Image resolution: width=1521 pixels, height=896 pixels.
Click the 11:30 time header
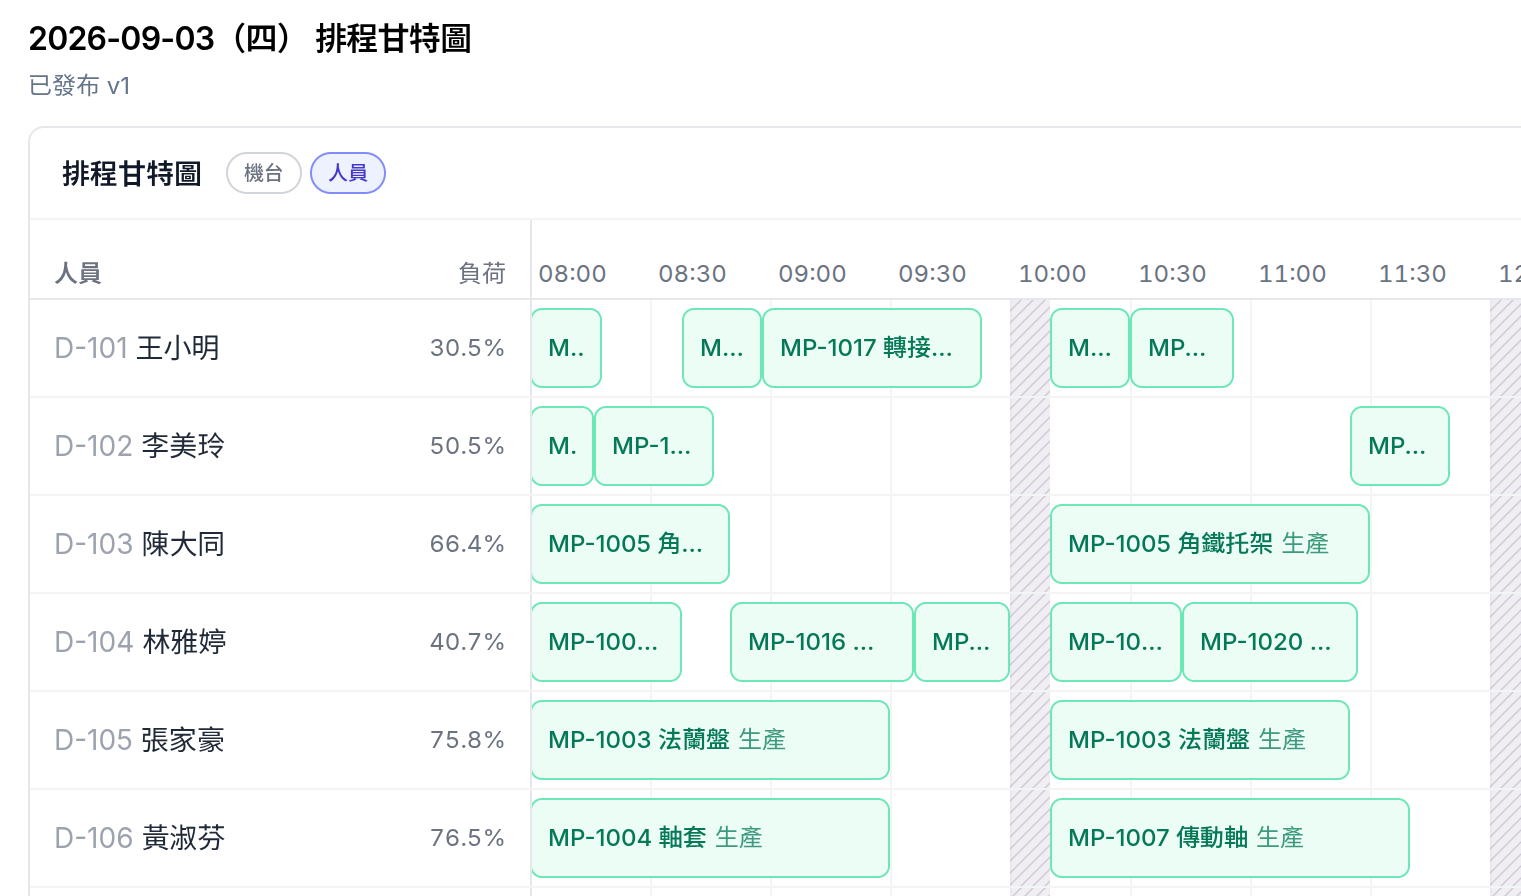tap(1412, 274)
